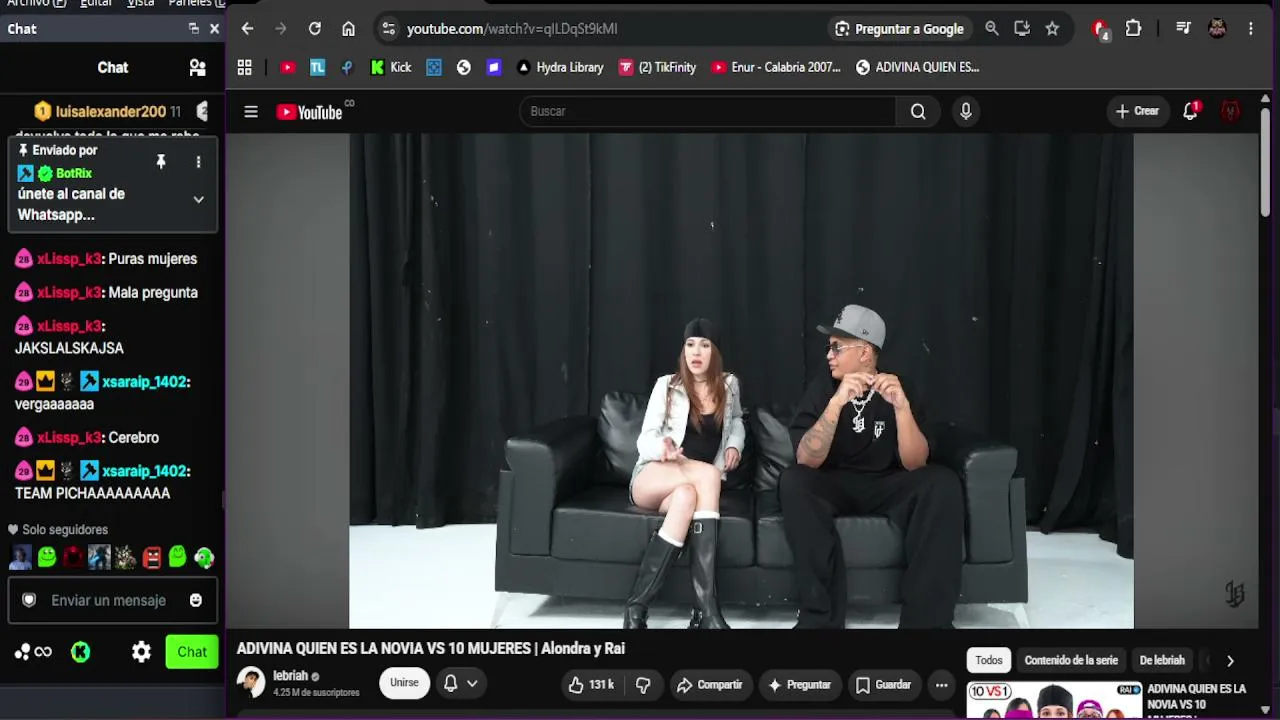Click the Preguntar a Google button
The image size is (1280, 720).
[899, 29]
